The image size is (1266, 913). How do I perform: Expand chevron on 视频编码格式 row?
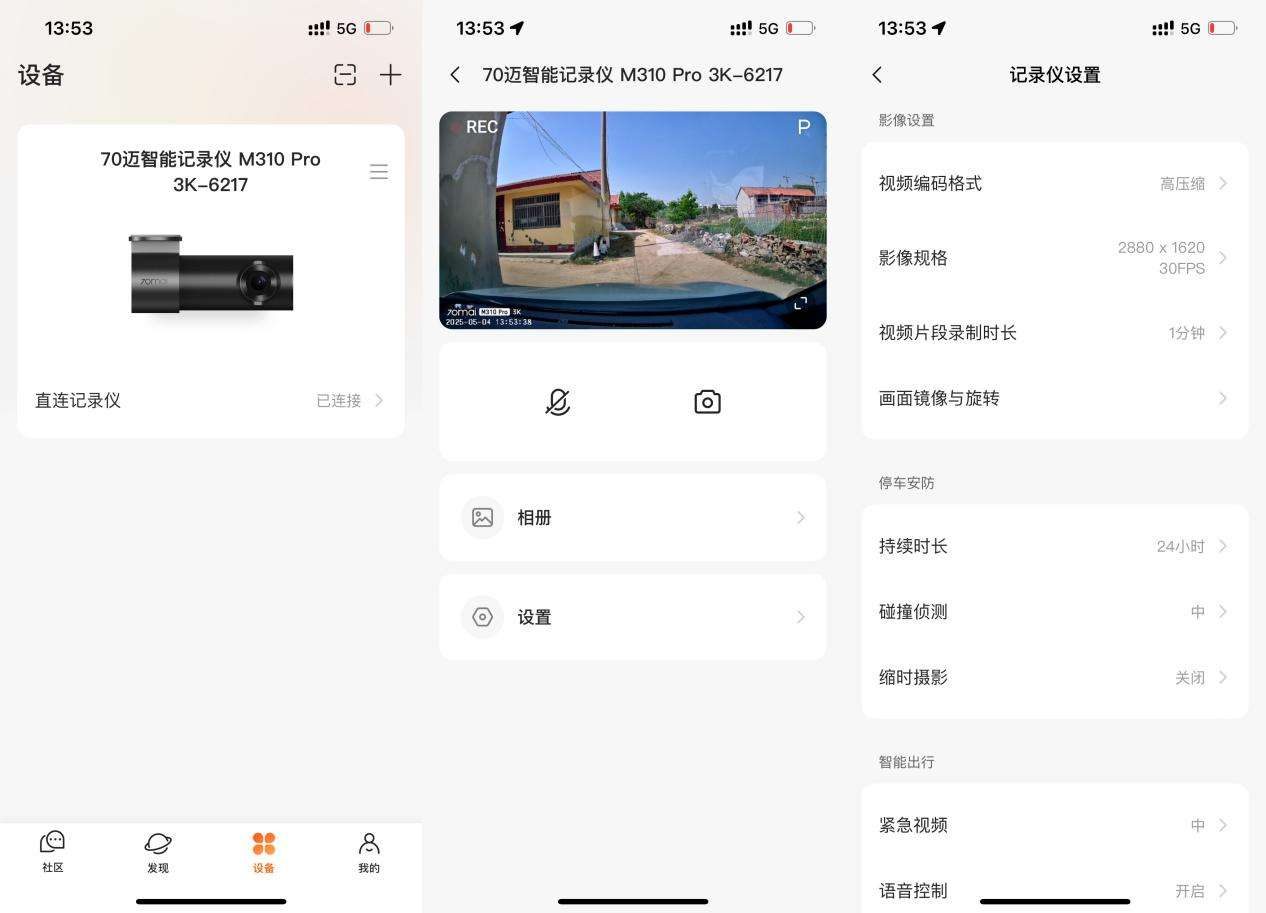coord(1223,183)
